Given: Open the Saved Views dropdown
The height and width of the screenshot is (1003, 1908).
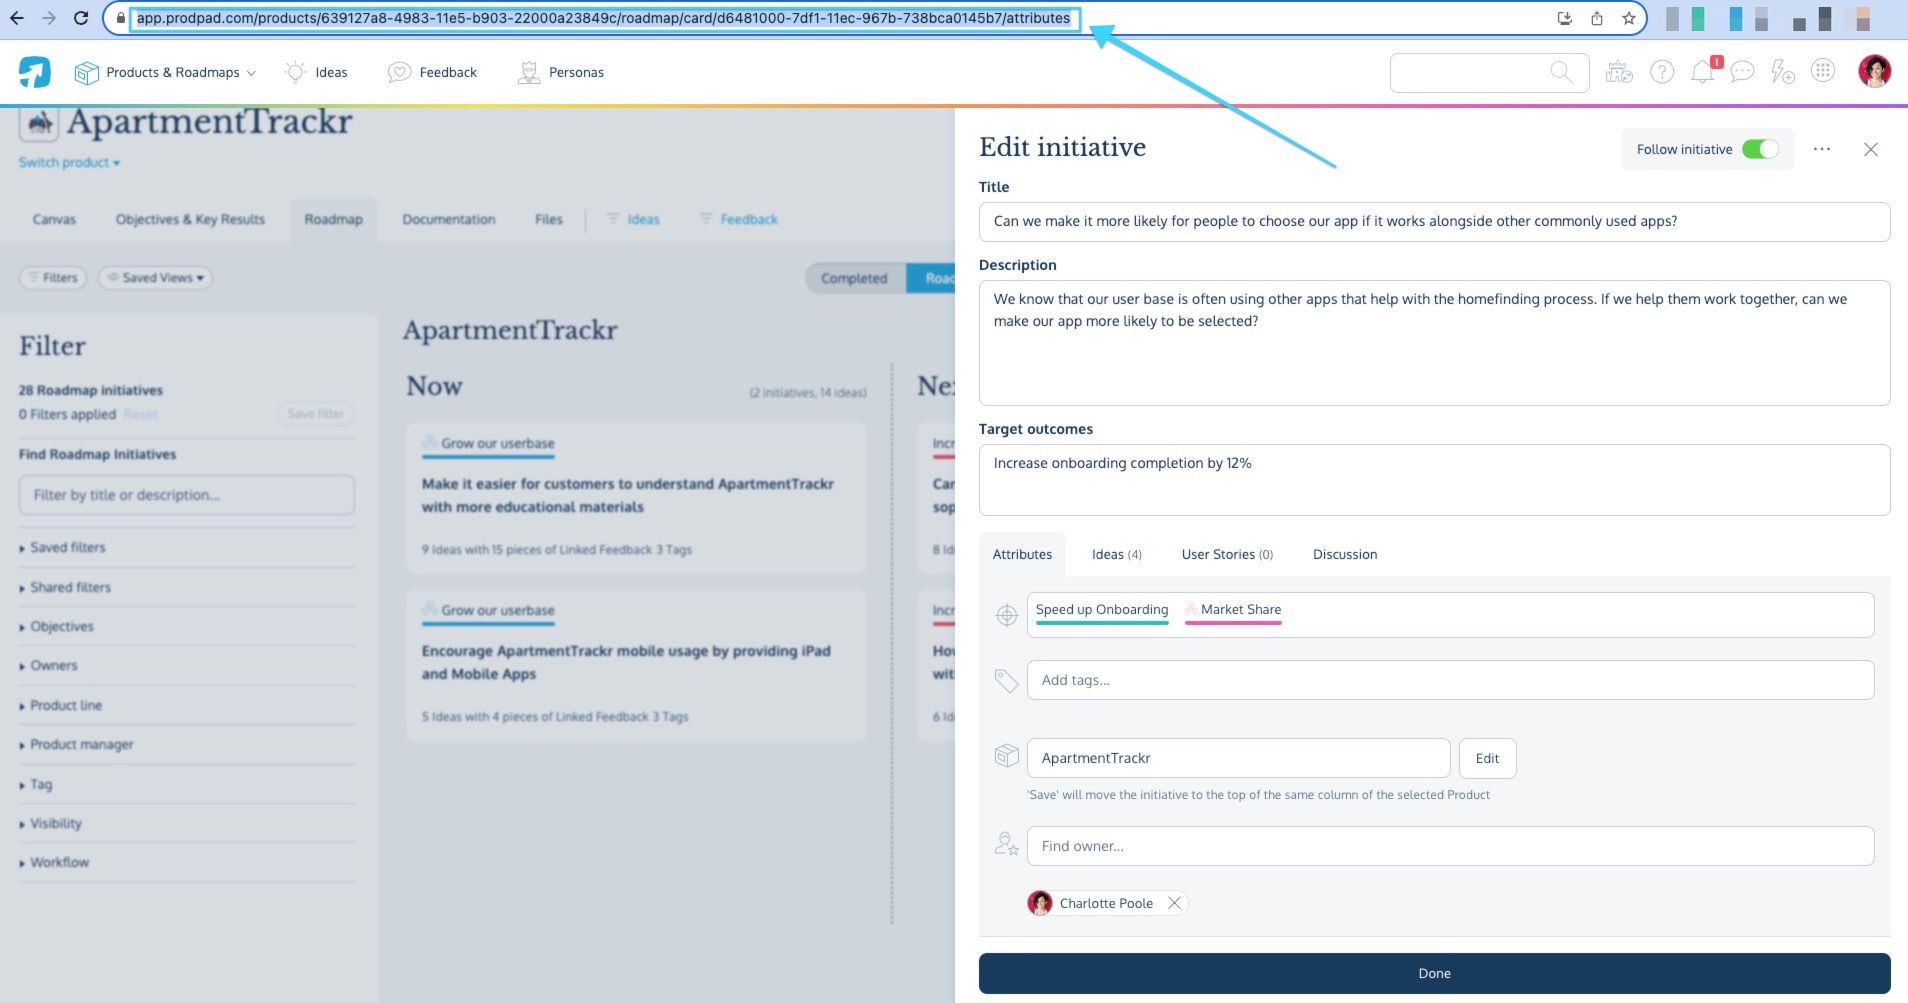Looking at the screenshot, I should [x=155, y=278].
